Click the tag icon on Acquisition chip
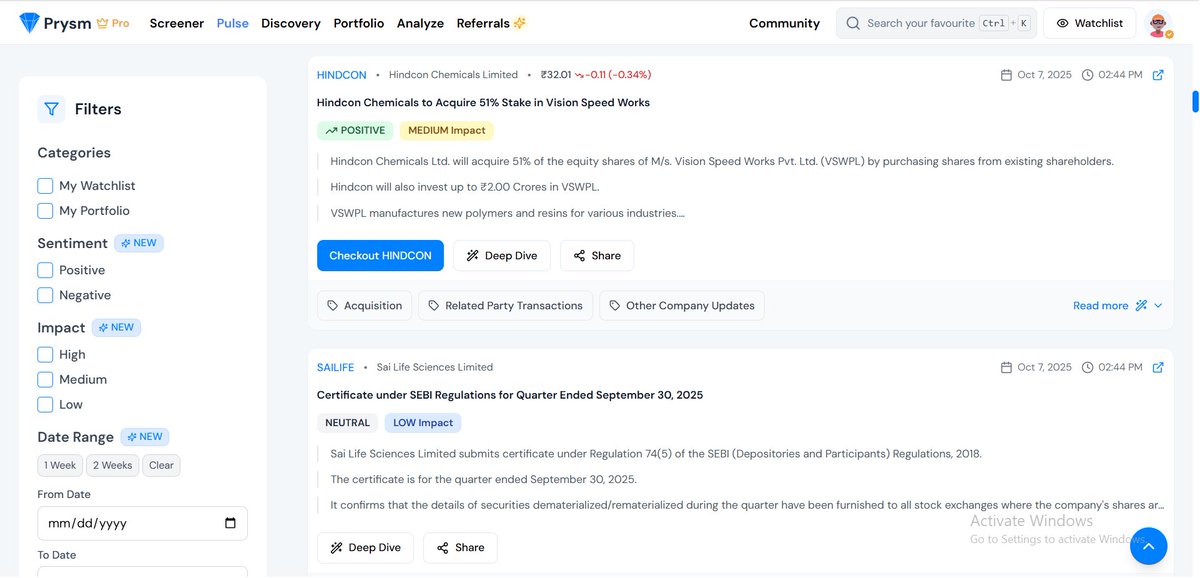Image resolution: width=1200 pixels, height=578 pixels. click(x=333, y=306)
